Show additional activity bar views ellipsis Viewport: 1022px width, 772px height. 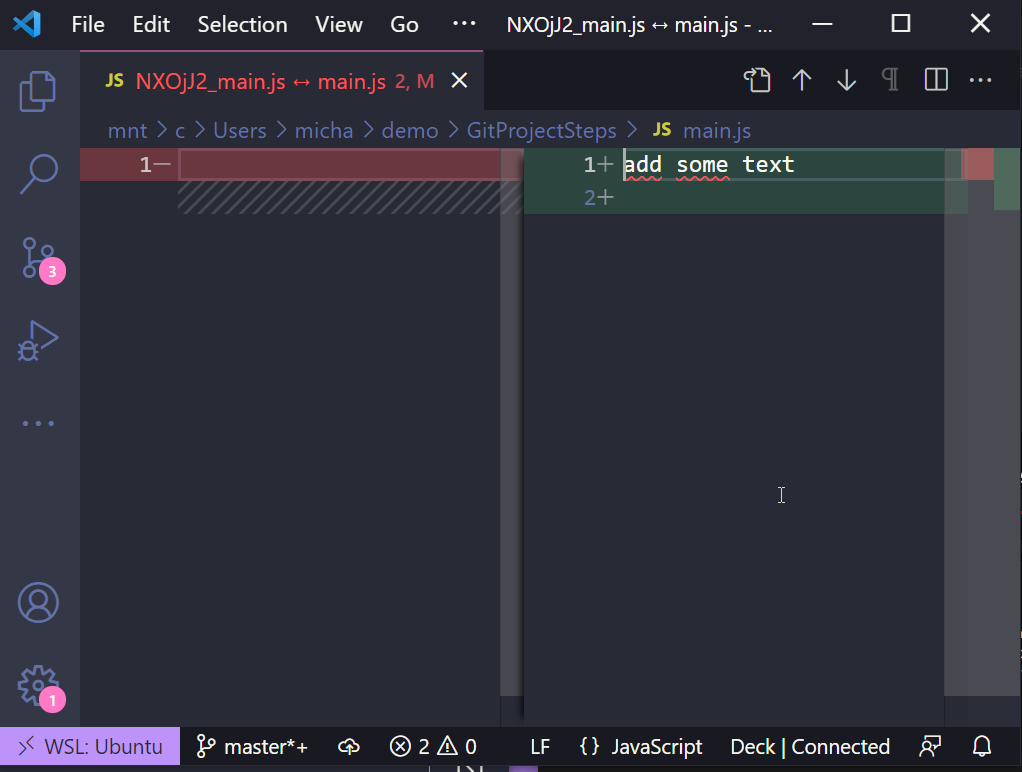point(39,423)
